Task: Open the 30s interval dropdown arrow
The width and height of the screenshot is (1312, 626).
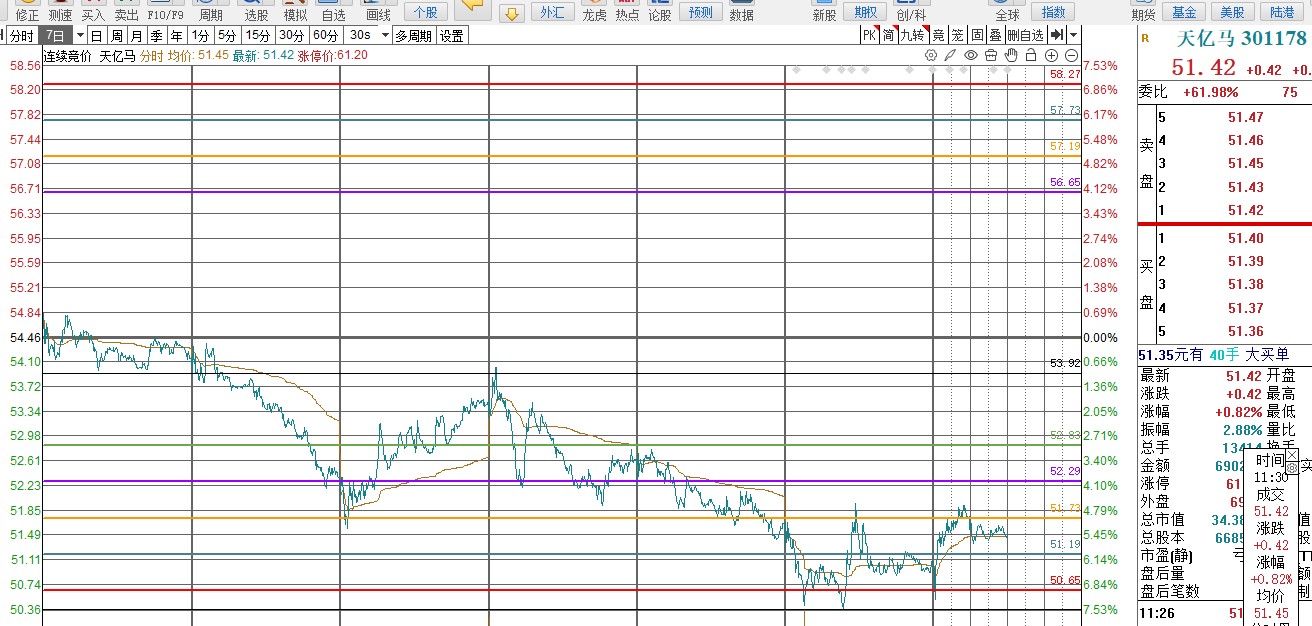Action: pos(384,35)
